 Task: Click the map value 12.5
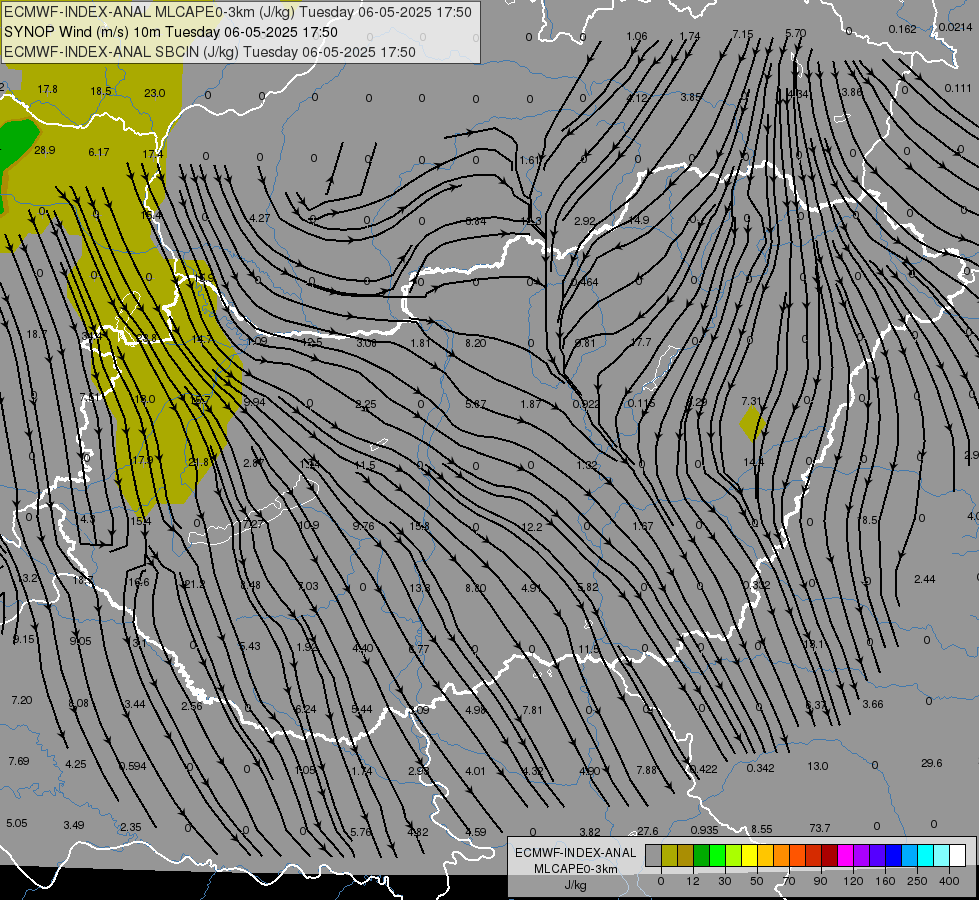[x=312, y=342]
